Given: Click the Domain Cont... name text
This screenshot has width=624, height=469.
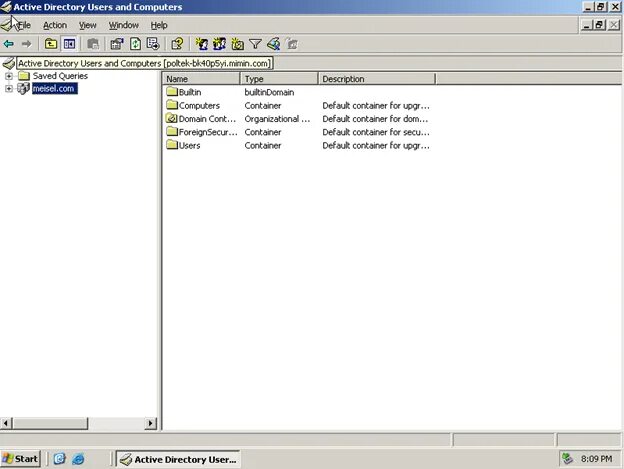Looking at the screenshot, I should [207, 119].
